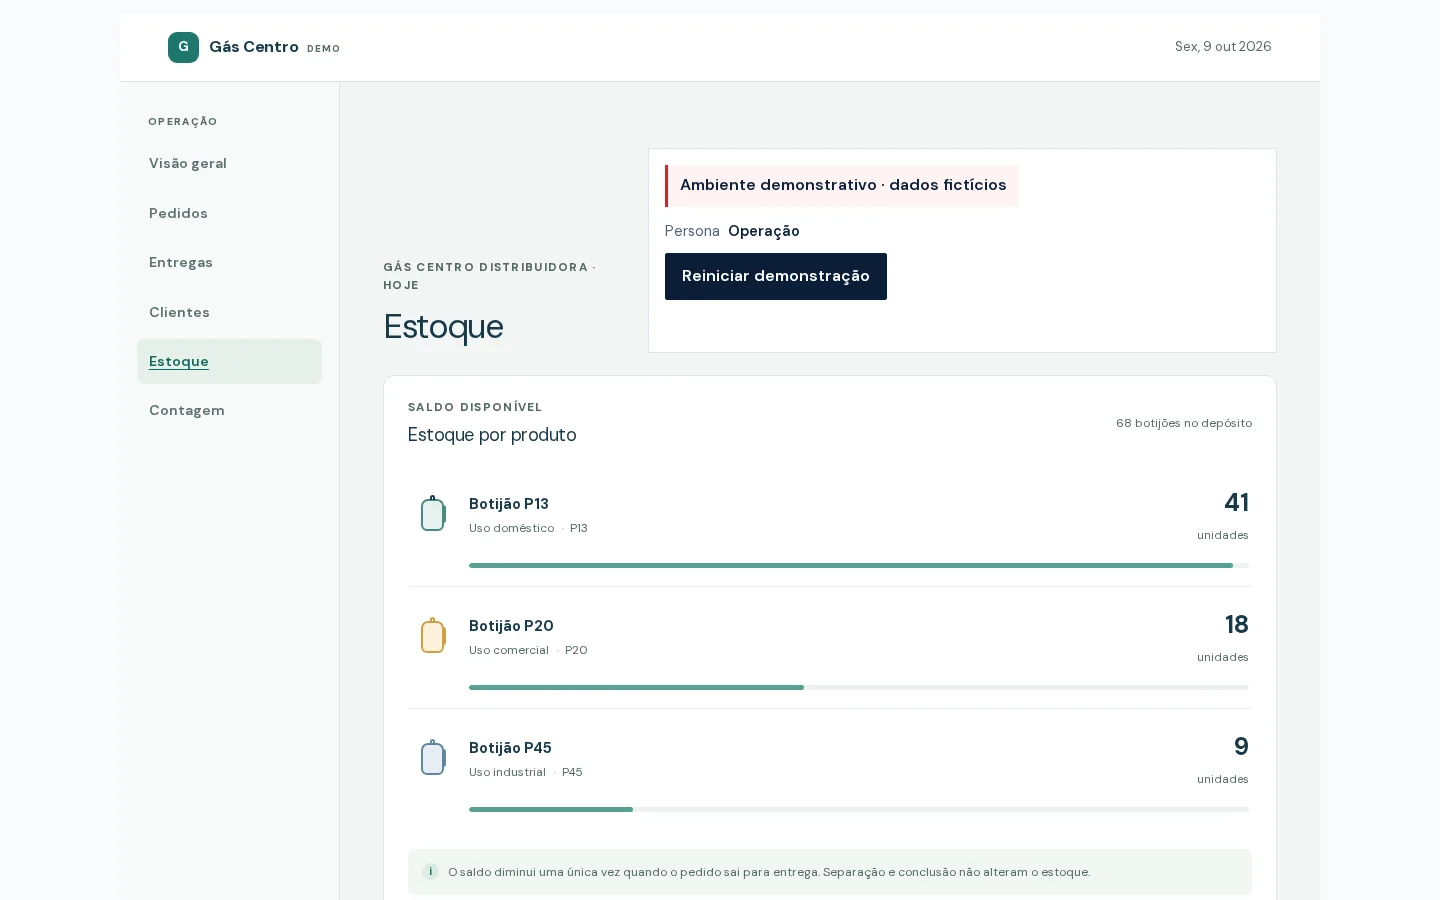Click the 'Uso comercial · P20' subtitle

[528, 650]
